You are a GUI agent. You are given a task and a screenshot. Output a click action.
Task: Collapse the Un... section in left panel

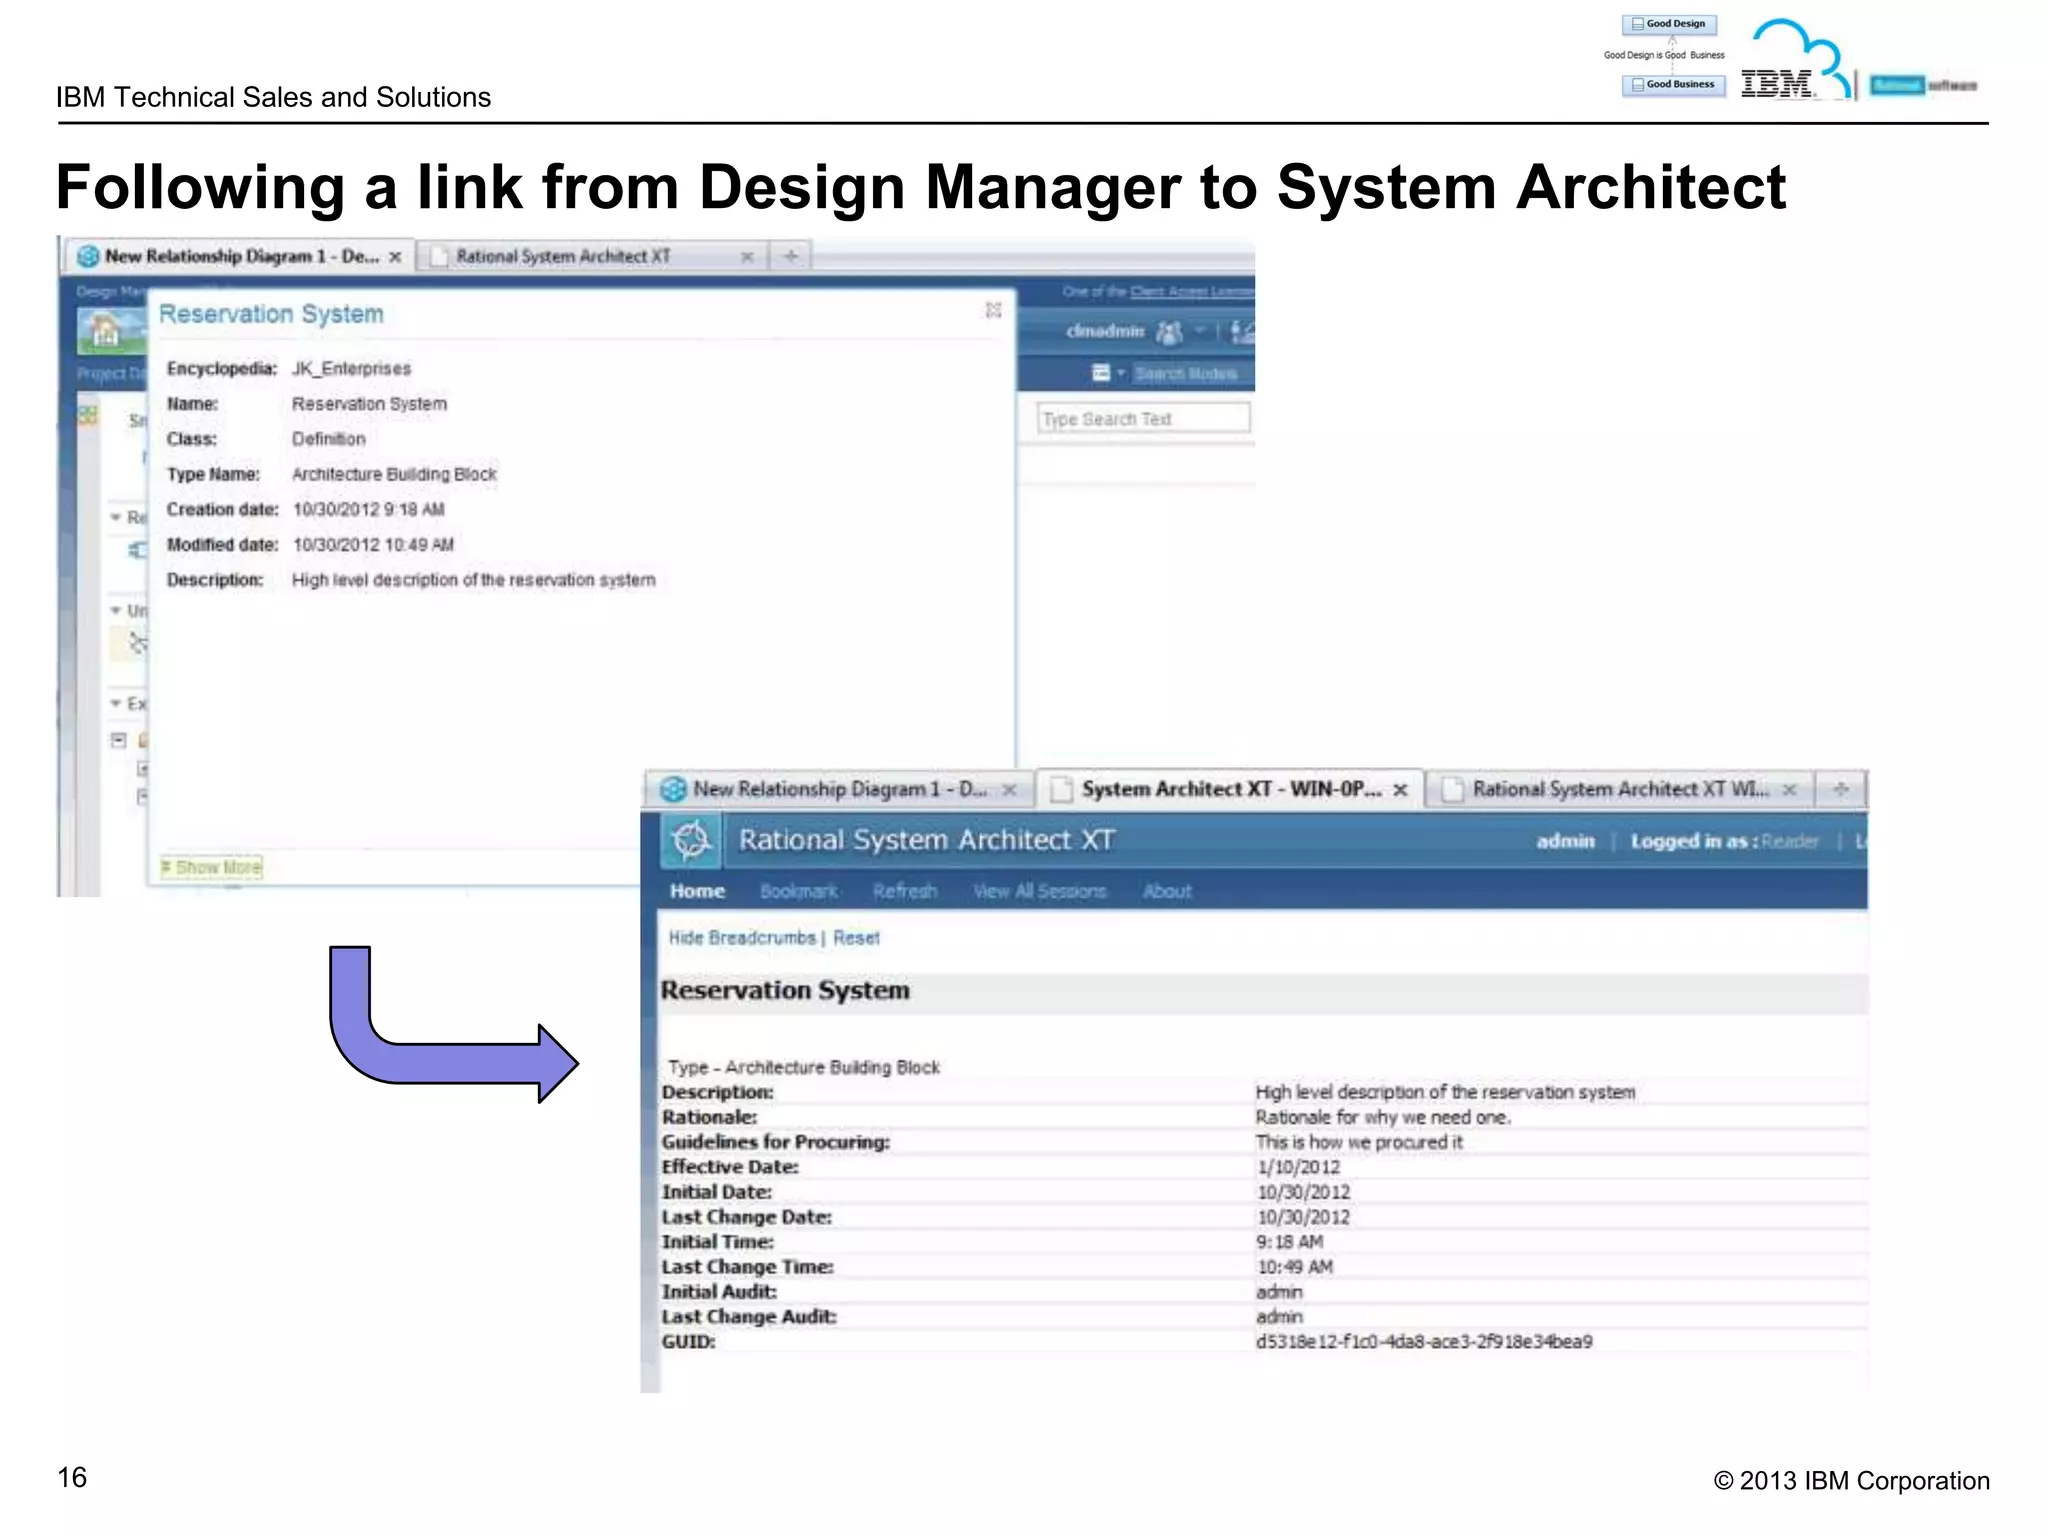click(x=116, y=610)
